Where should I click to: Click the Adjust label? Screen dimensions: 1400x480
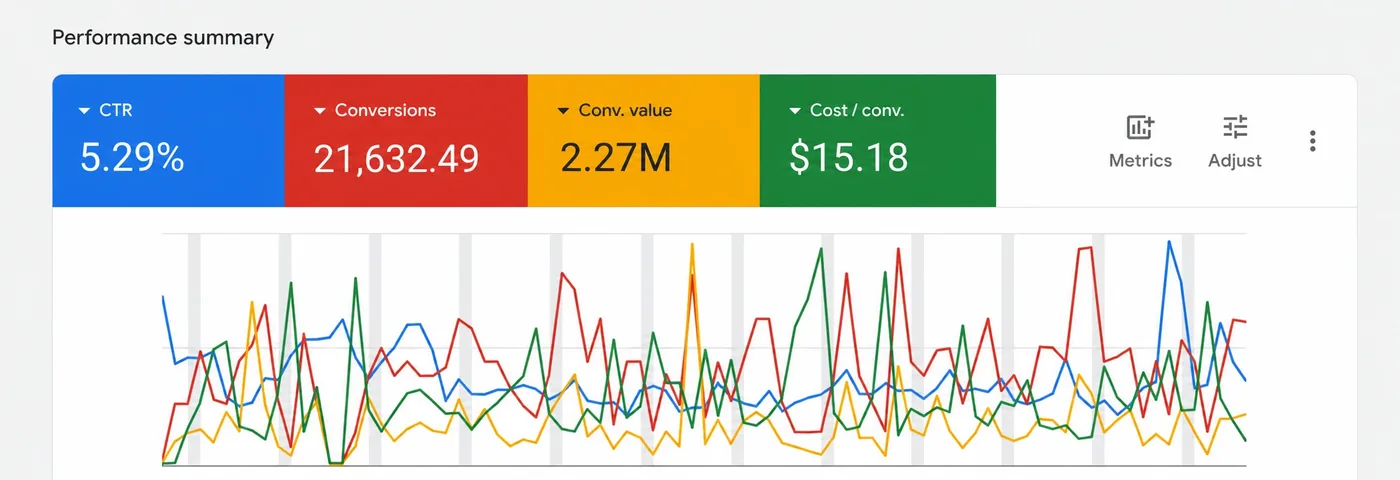[1235, 160]
